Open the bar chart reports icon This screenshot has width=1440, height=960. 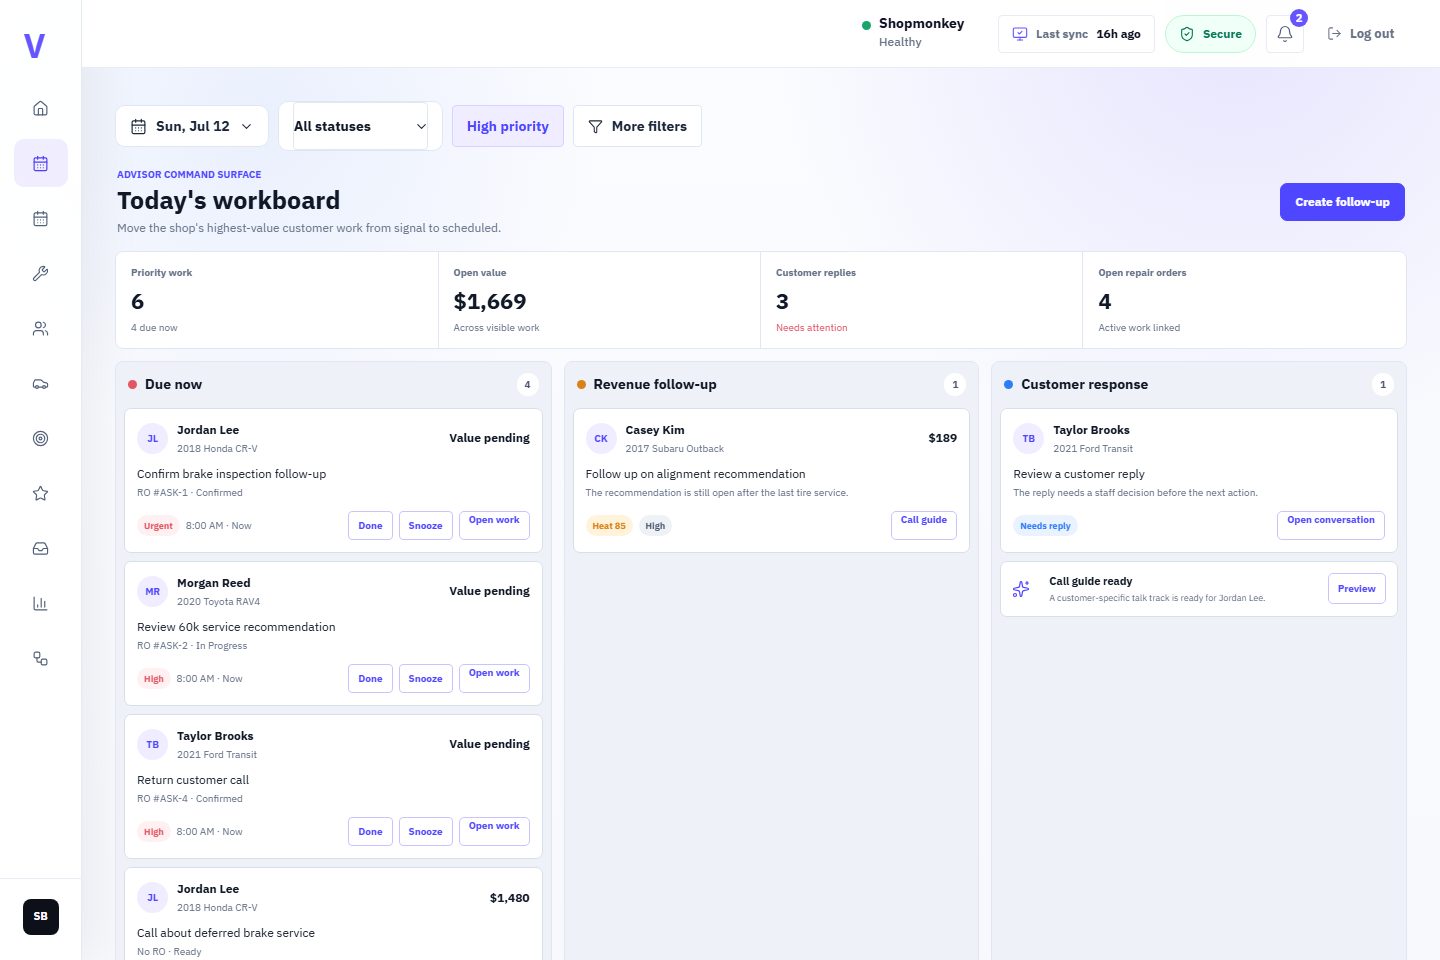tap(40, 603)
